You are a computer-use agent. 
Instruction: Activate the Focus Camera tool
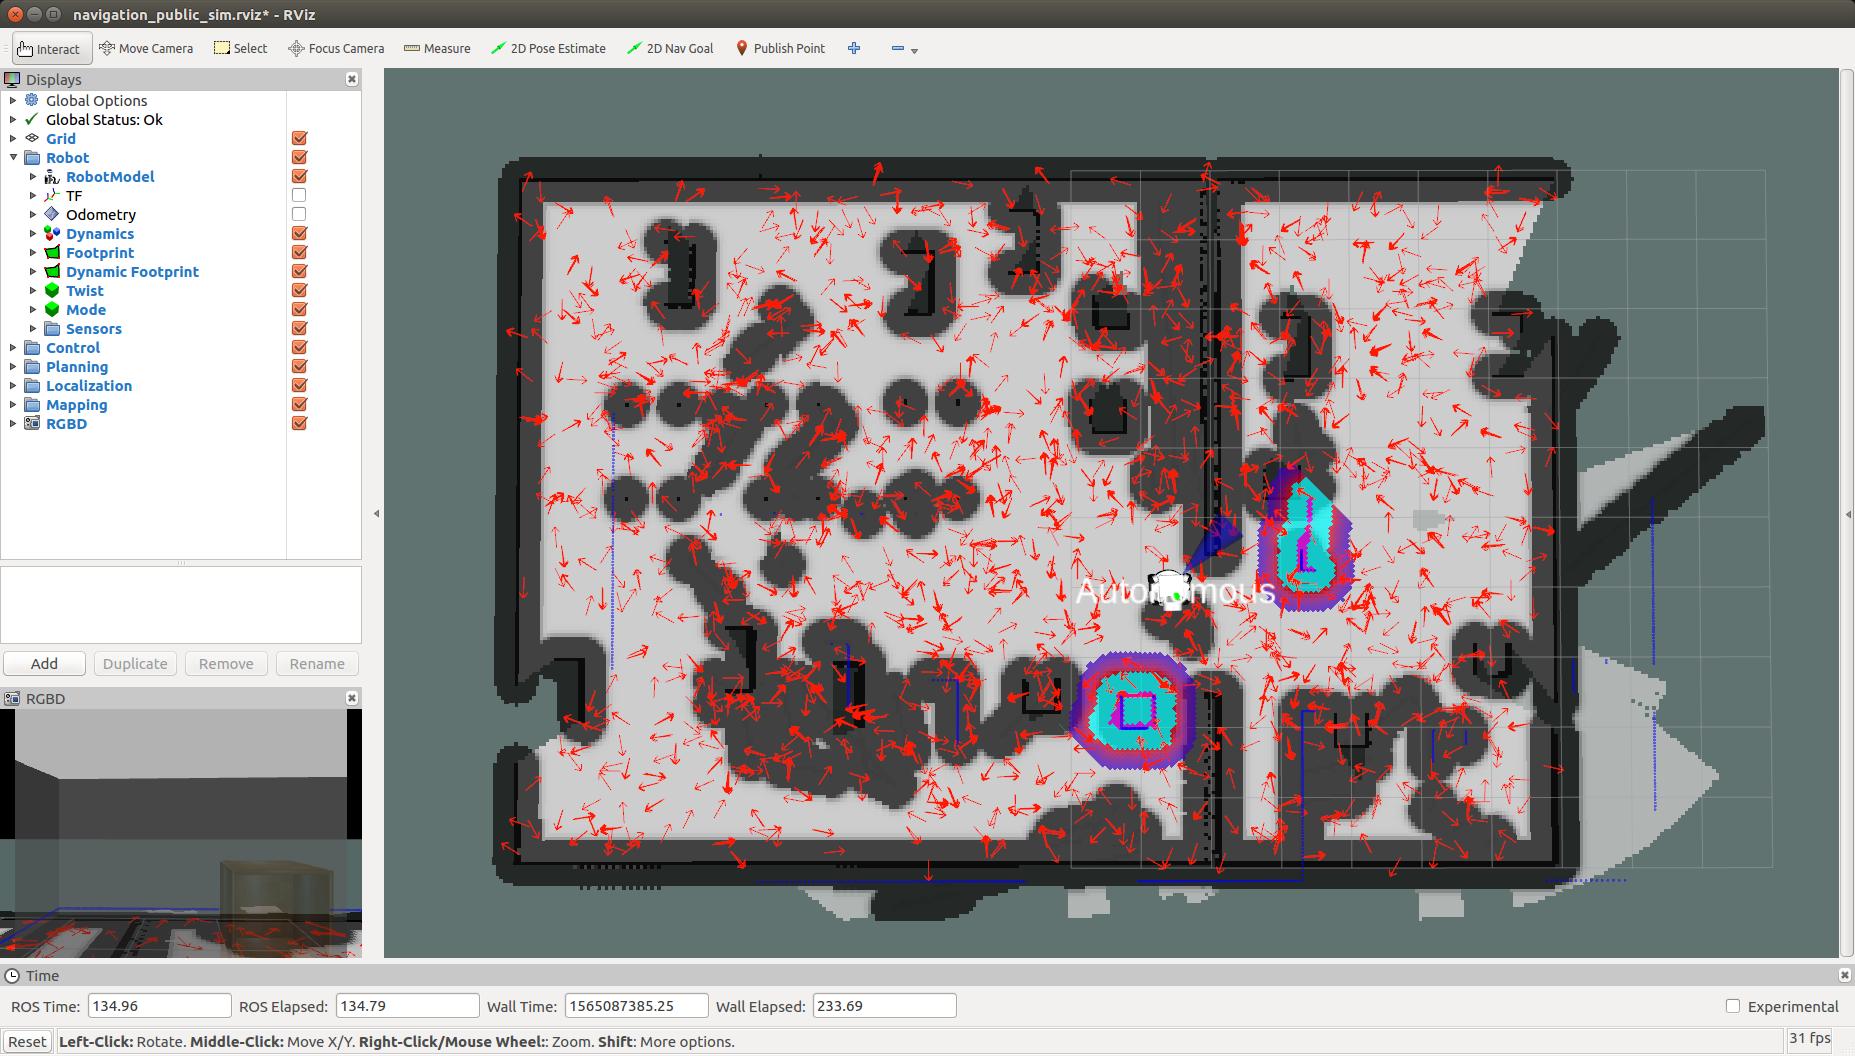pyautogui.click(x=336, y=48)
